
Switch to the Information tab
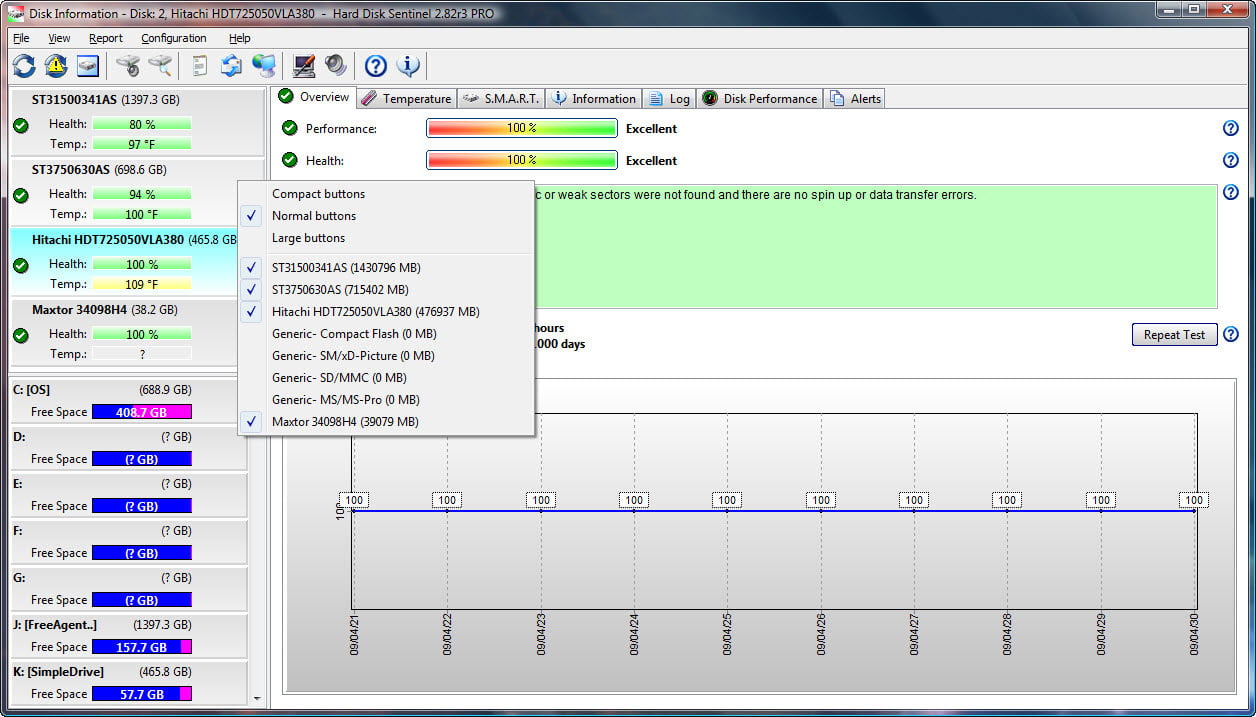click(x=593, y=99)
